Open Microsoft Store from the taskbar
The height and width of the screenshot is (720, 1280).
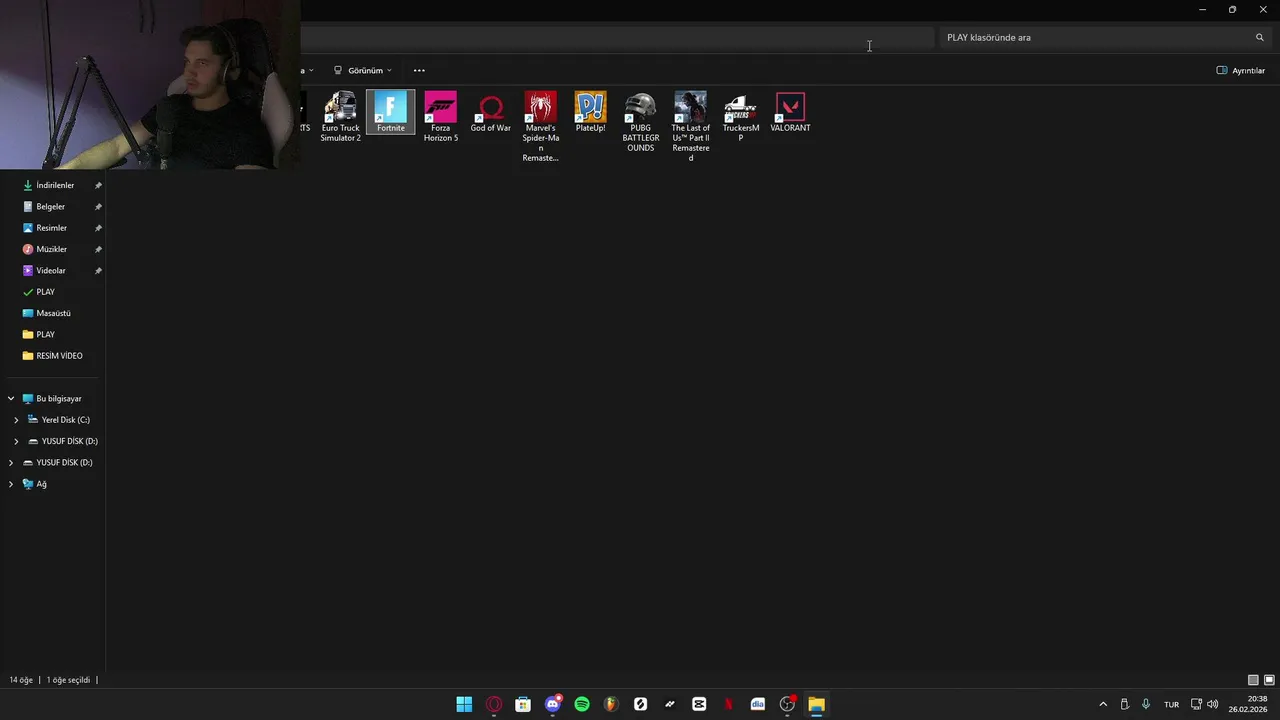(x=523, y=704)
